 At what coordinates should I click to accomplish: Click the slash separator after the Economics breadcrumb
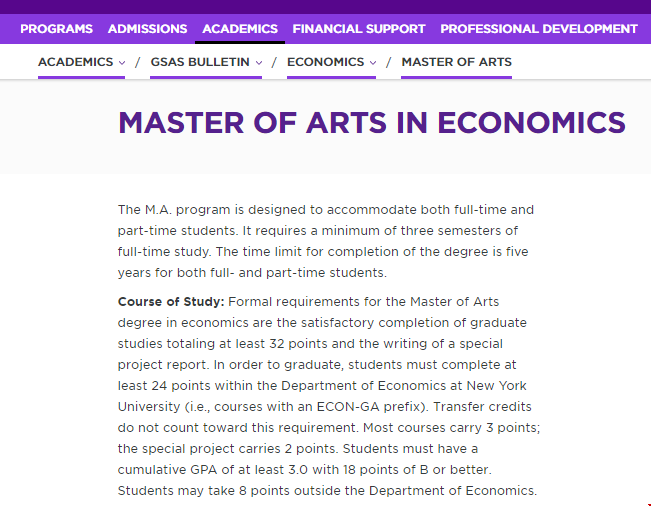click(389, 63)
